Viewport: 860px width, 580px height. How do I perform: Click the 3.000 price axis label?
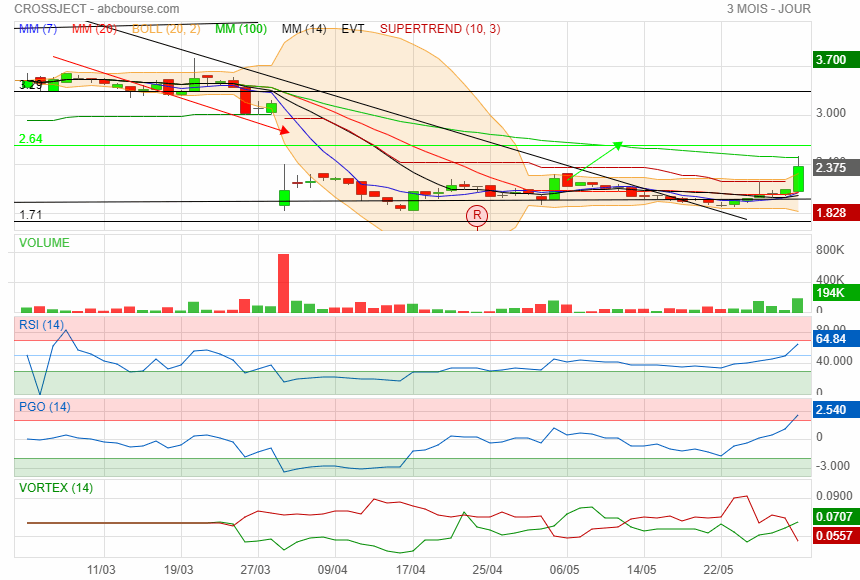831,112
